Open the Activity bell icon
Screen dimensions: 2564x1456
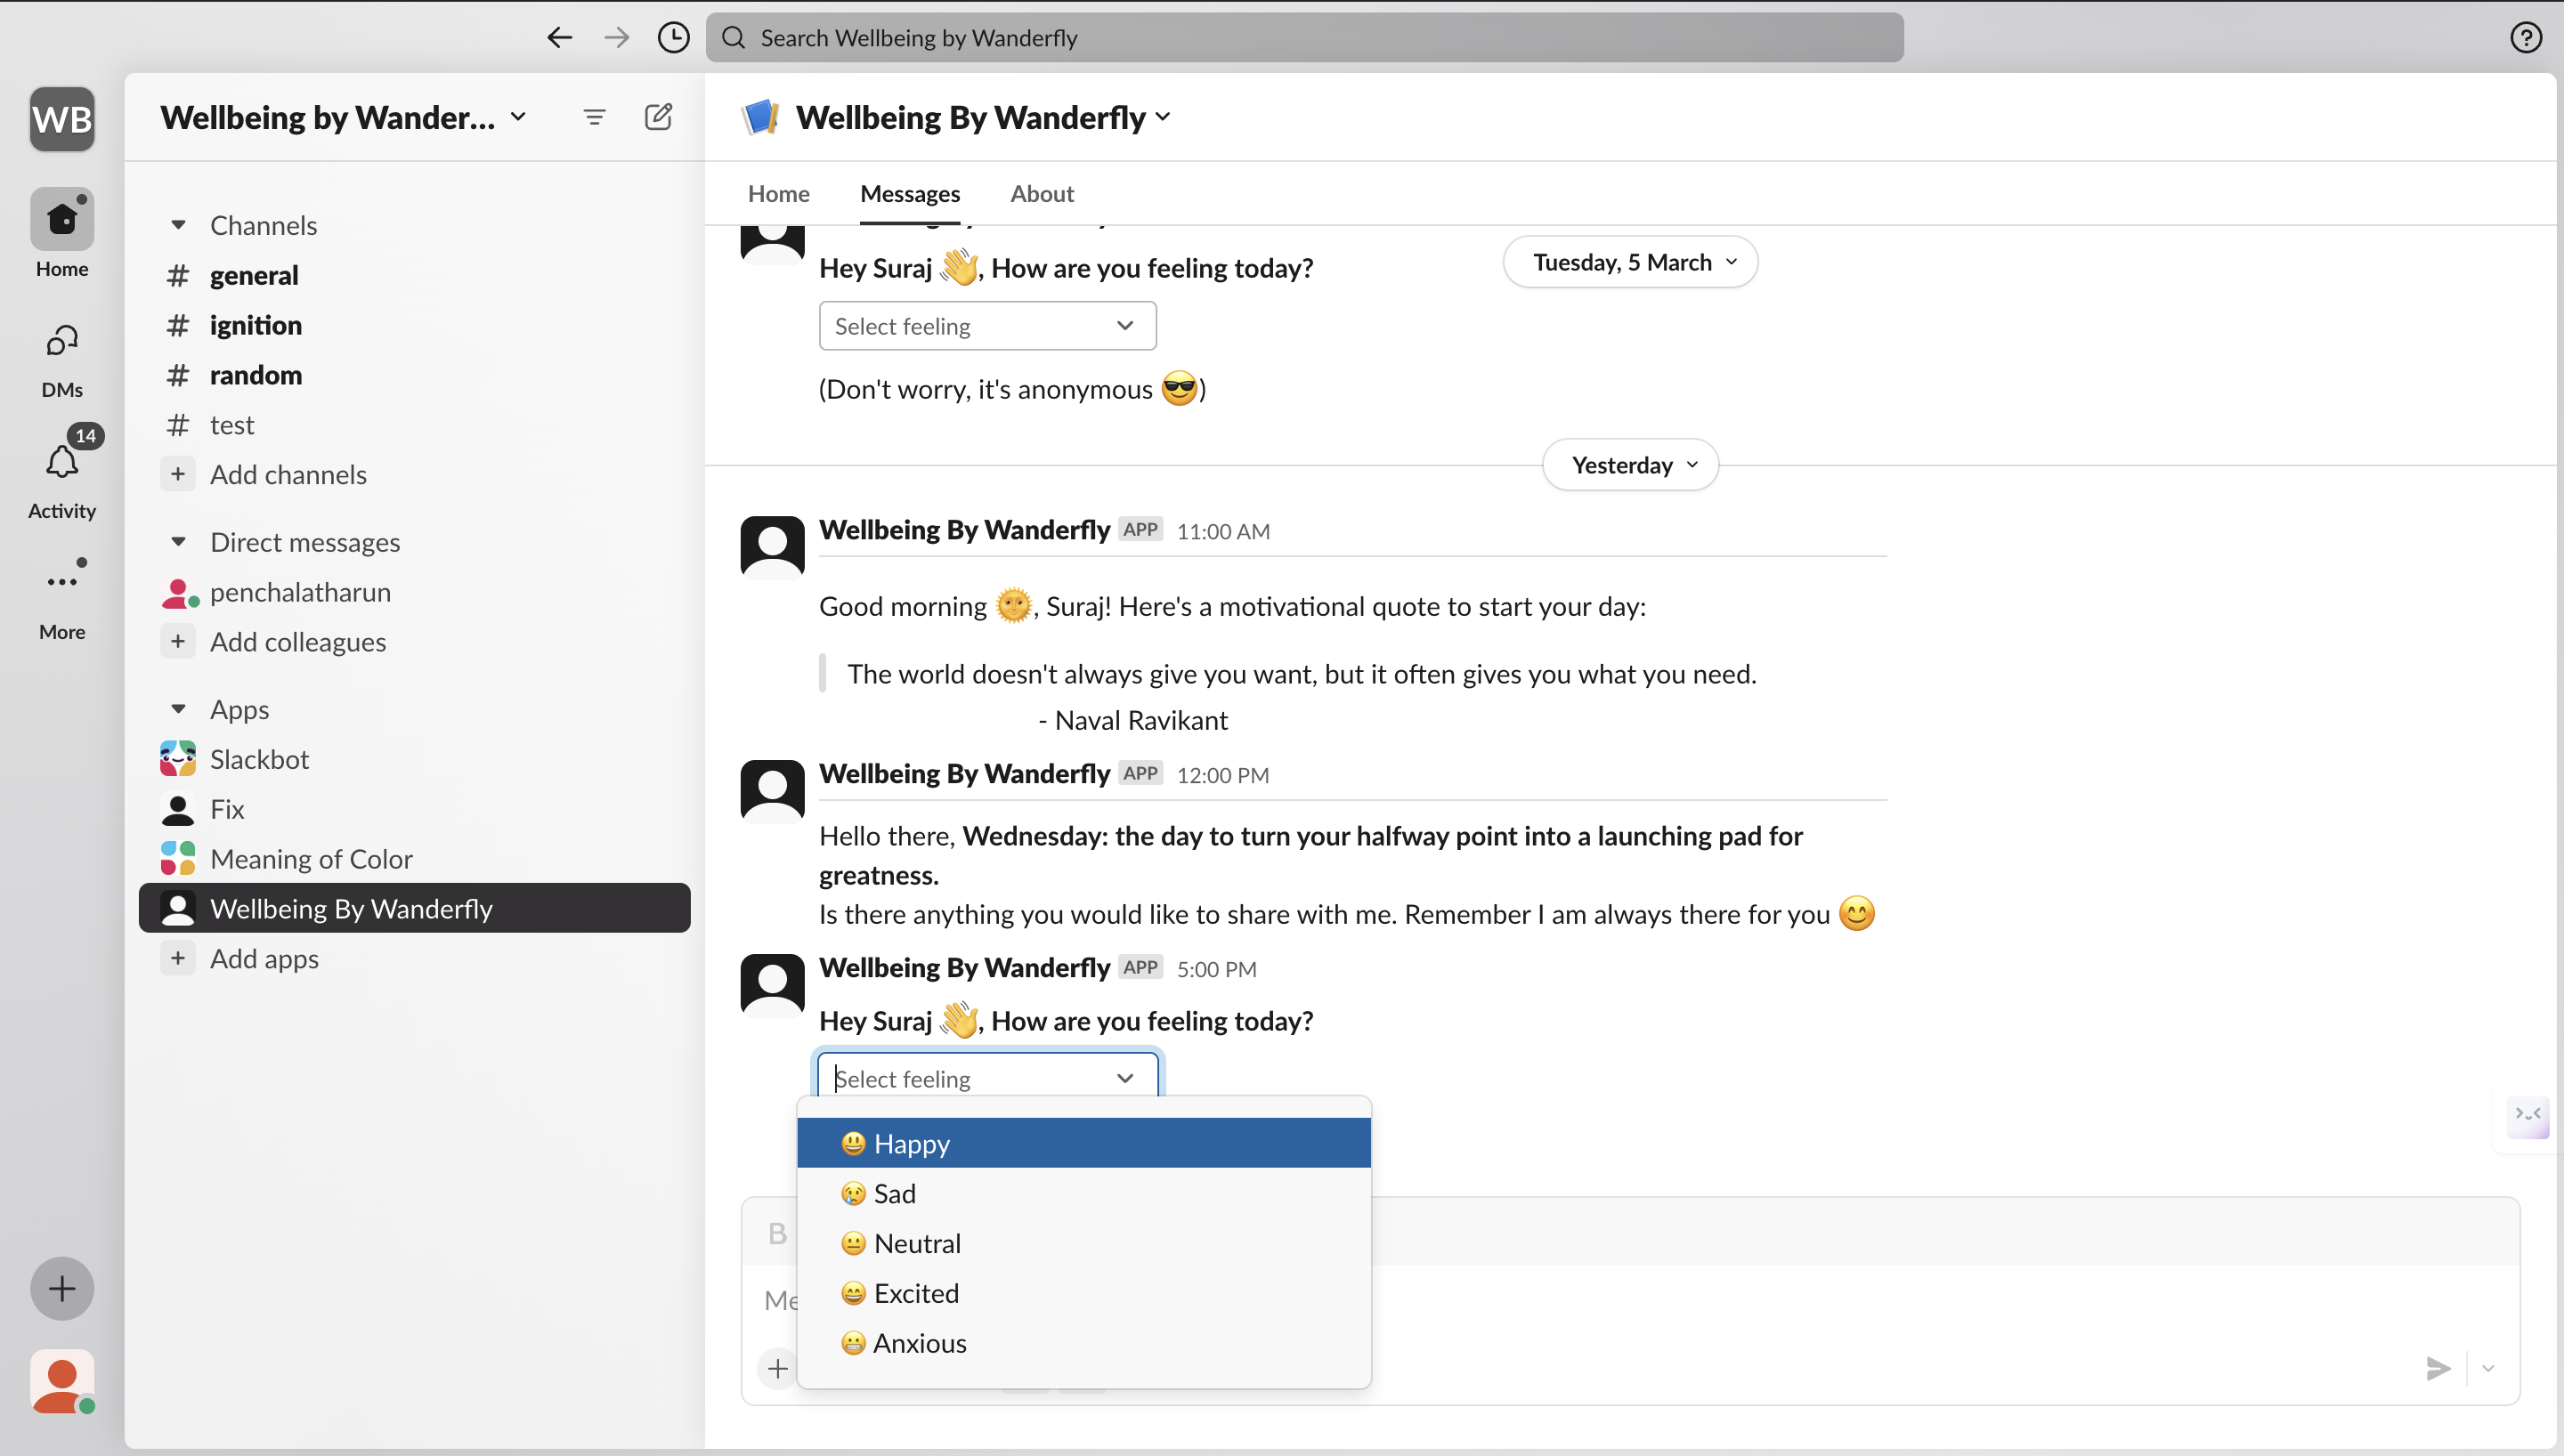click(62, 463)
